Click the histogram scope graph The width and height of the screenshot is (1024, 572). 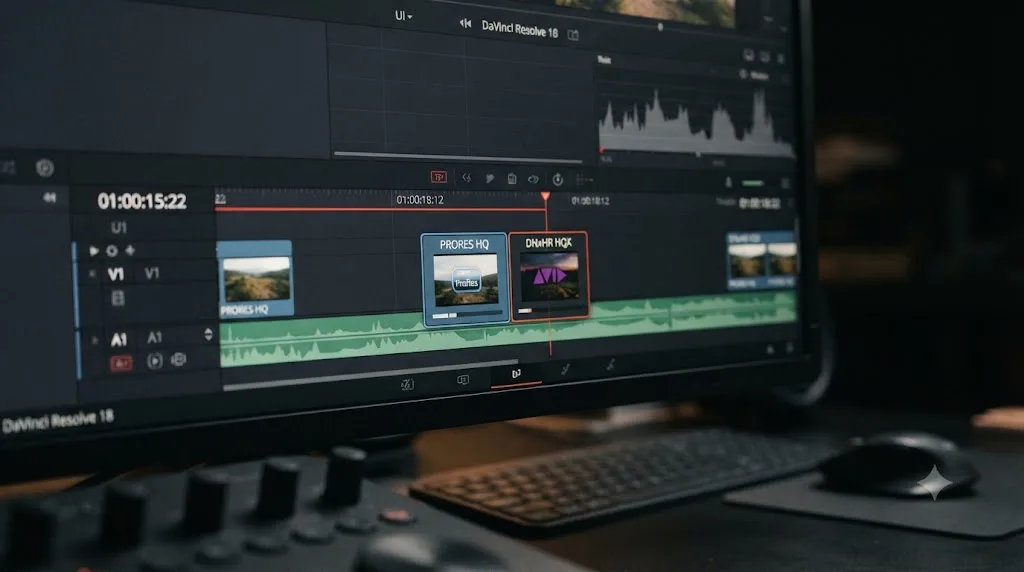(696, 123)
